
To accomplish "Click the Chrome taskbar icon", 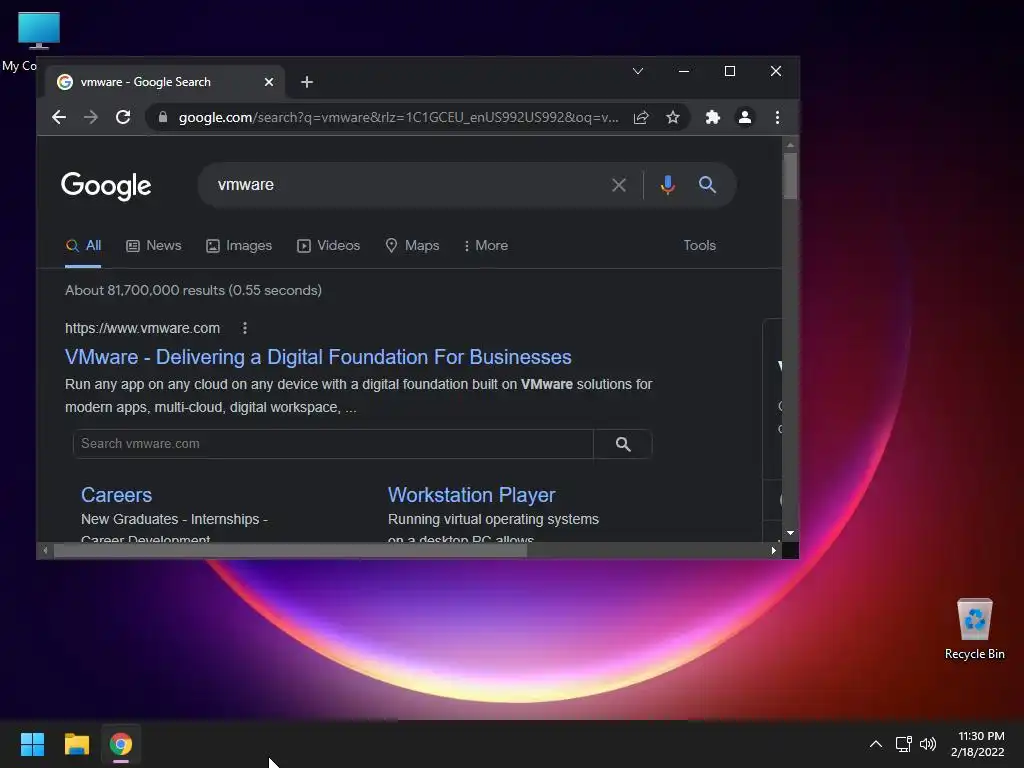I will (x=121, y=744).
